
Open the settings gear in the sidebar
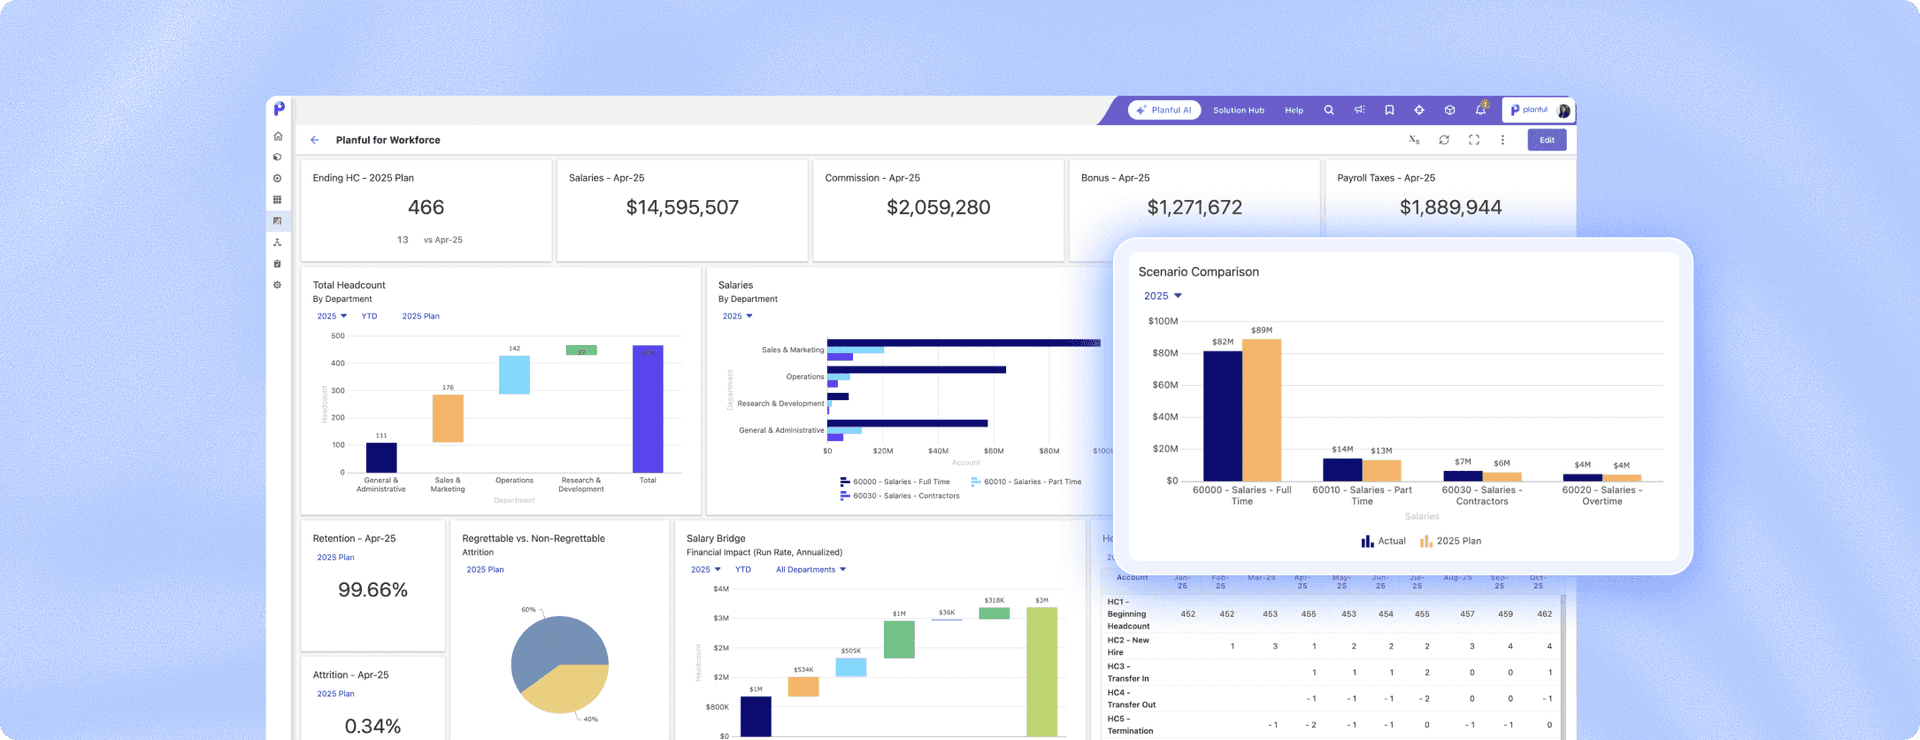278,285
